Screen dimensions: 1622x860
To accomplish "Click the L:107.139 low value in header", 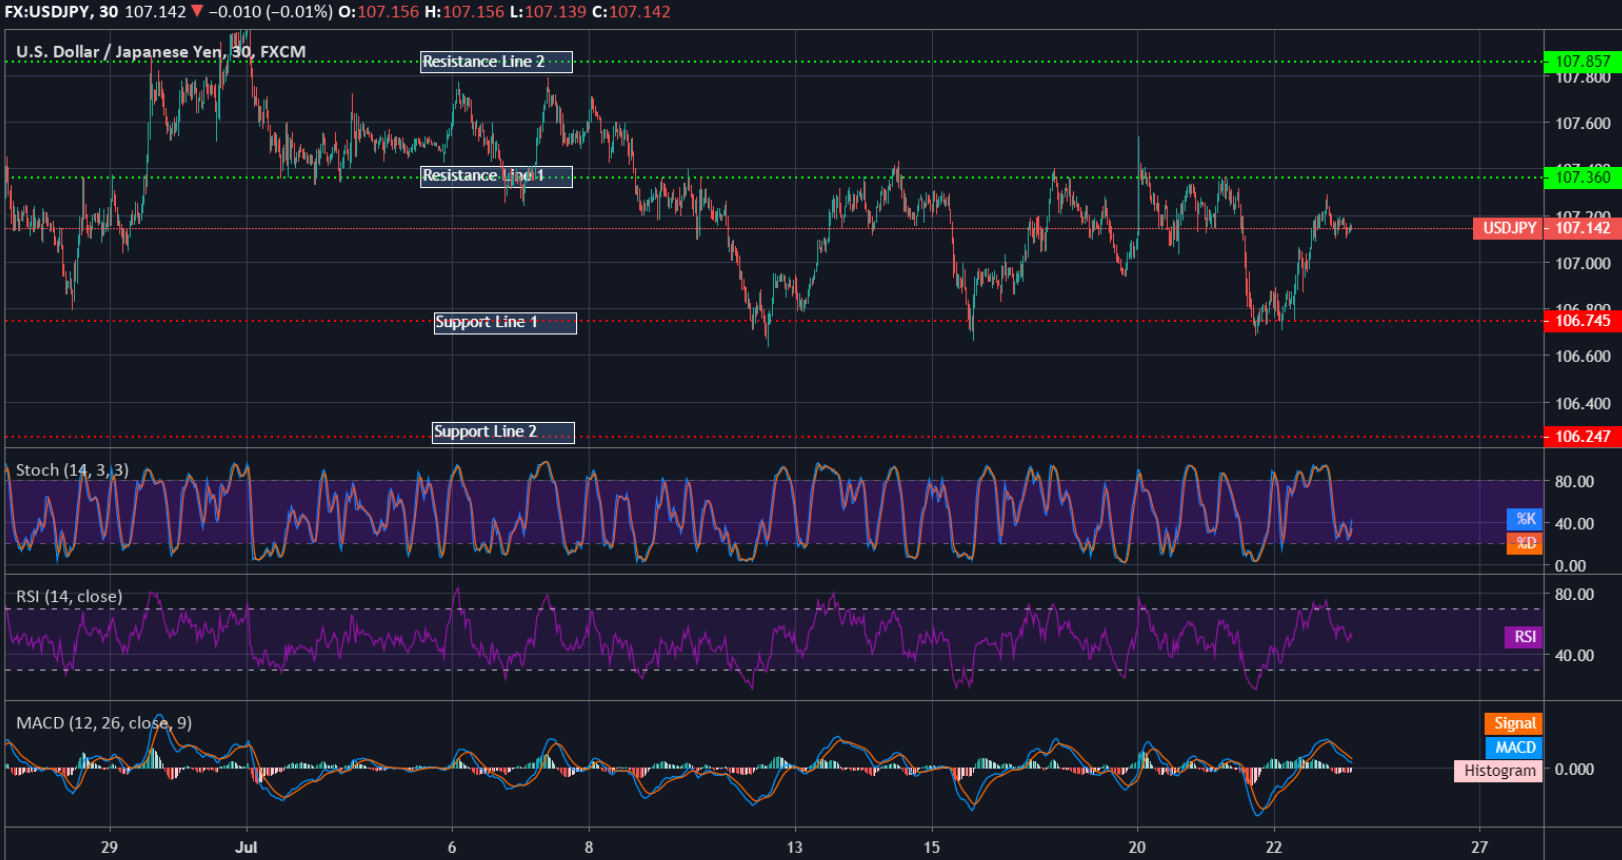I will [549, 12].
